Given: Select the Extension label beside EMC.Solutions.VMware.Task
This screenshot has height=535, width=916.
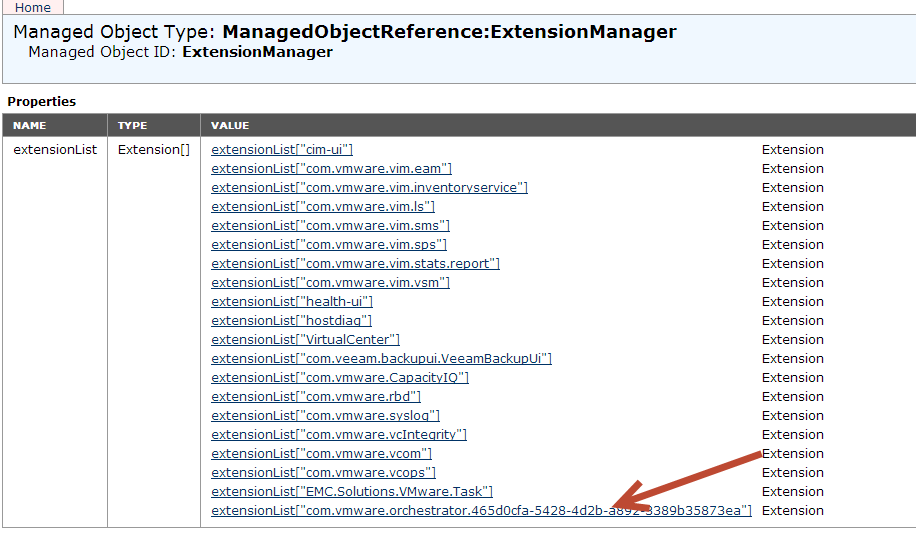Looking at the screenshot, I should tap(793, 491).
